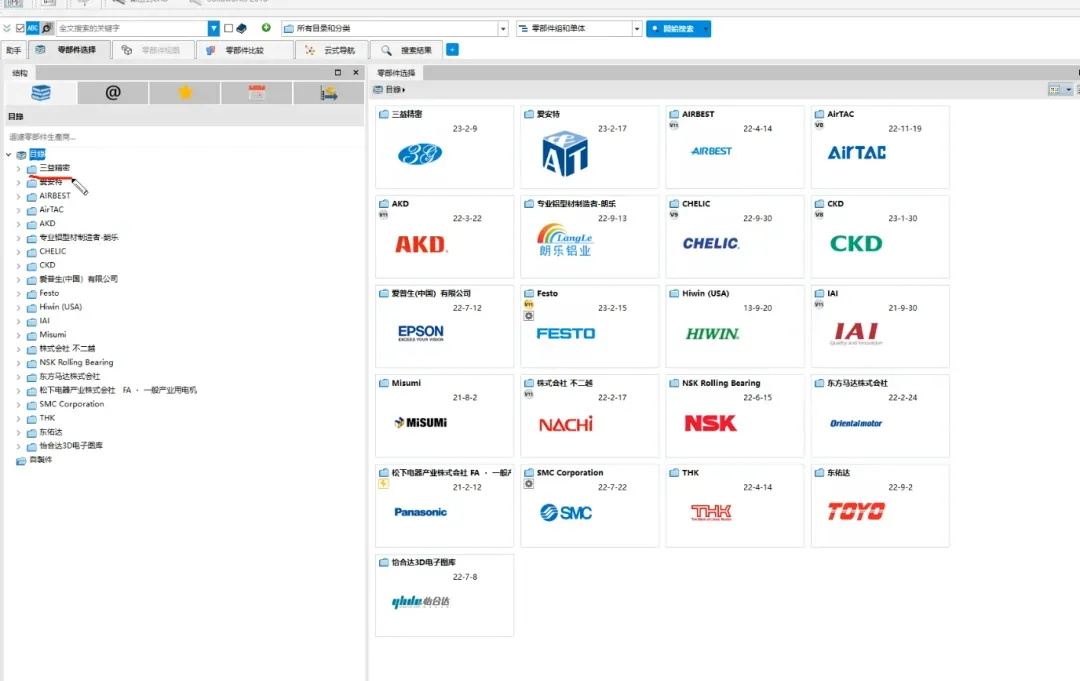Open the full-text search keyword dropdown arrow

click(x=214, y=28)
